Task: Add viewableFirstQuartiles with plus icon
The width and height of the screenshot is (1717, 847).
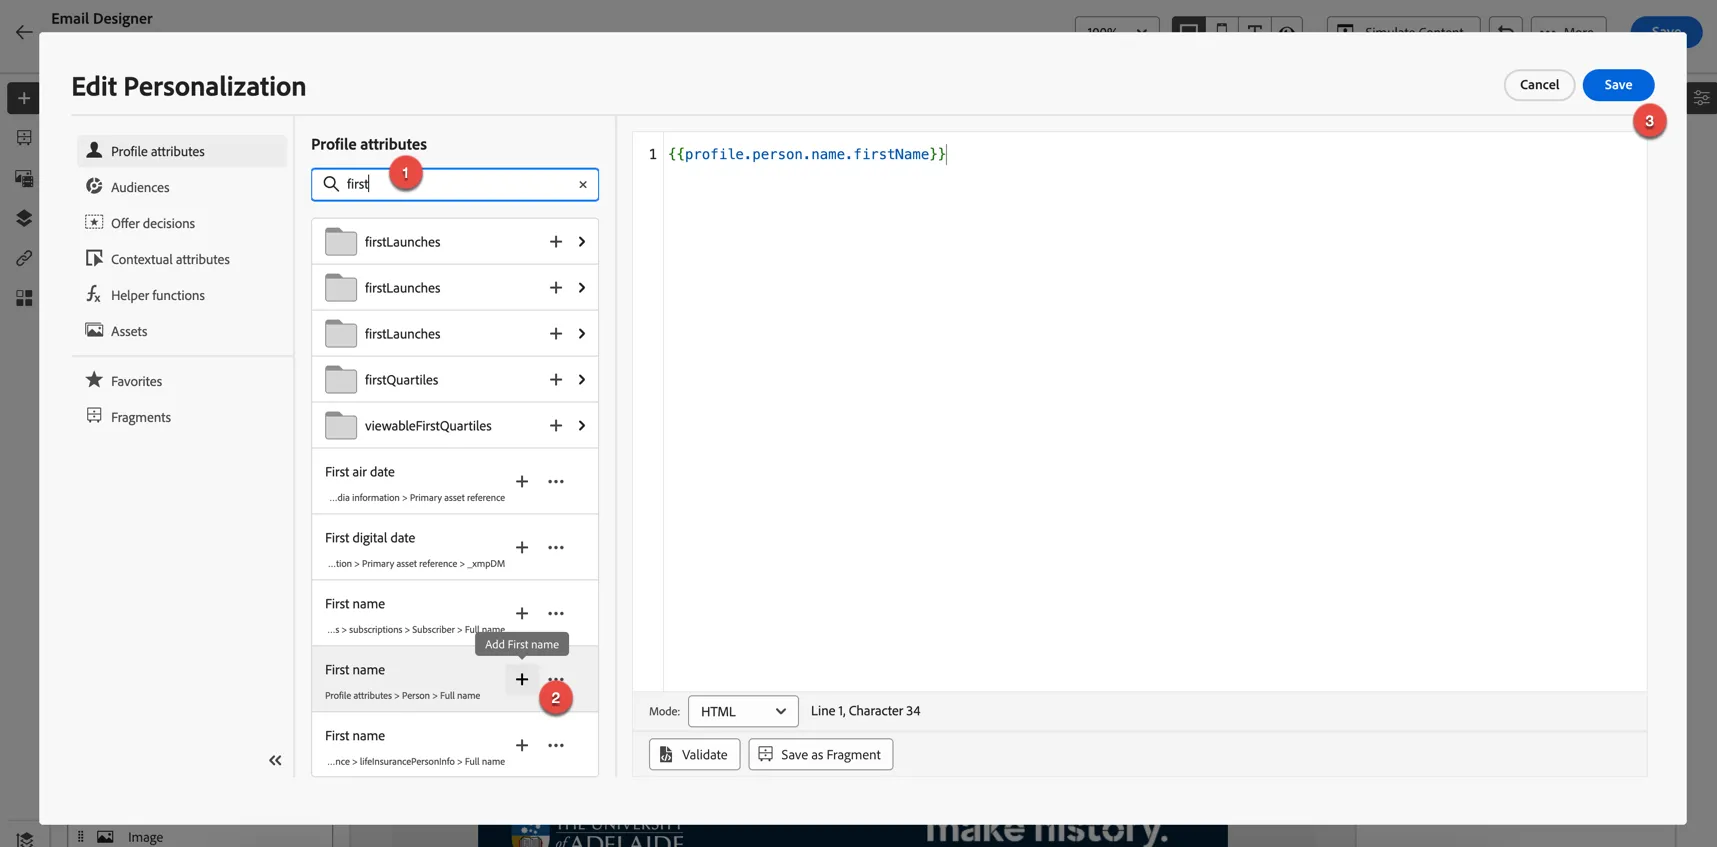Action: point(556,426)
